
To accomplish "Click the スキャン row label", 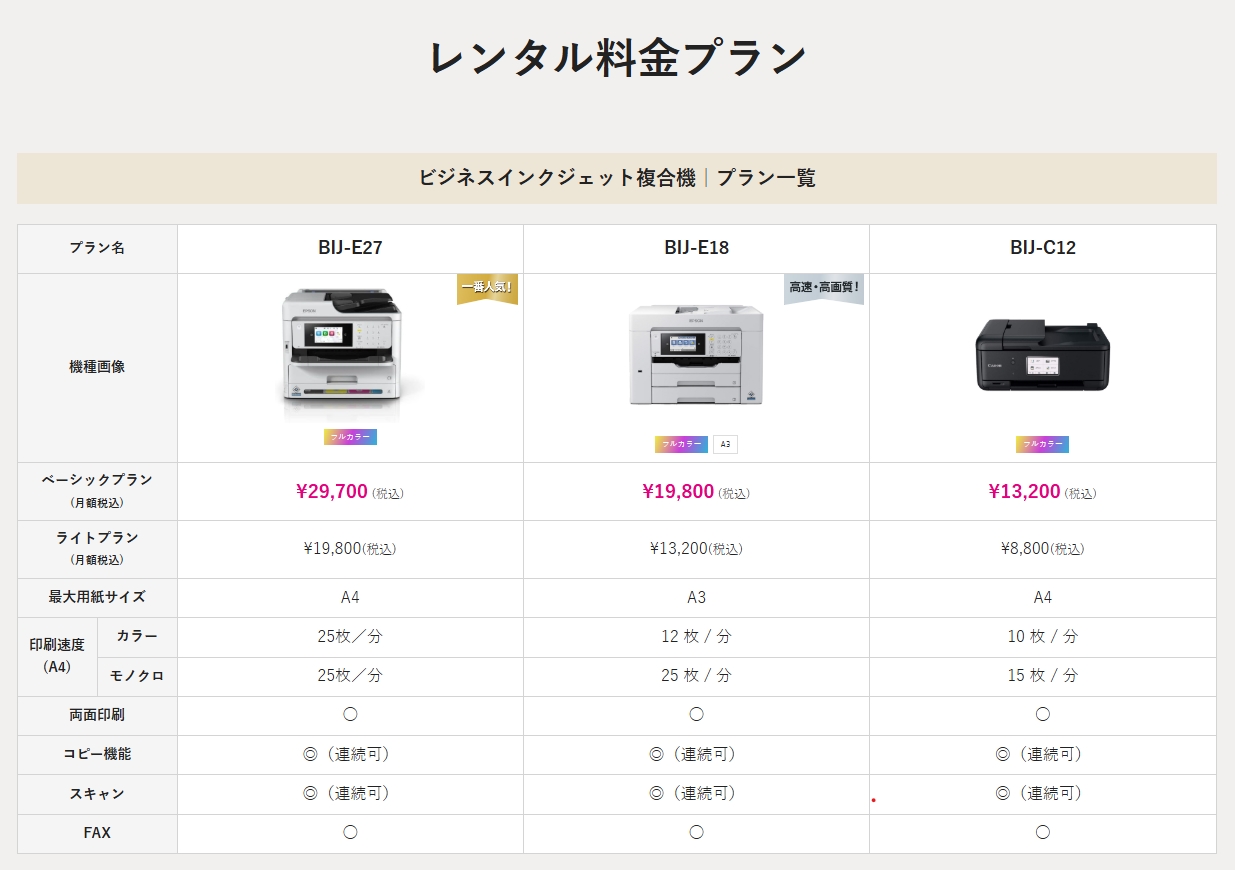I will (x=97, y=794).
